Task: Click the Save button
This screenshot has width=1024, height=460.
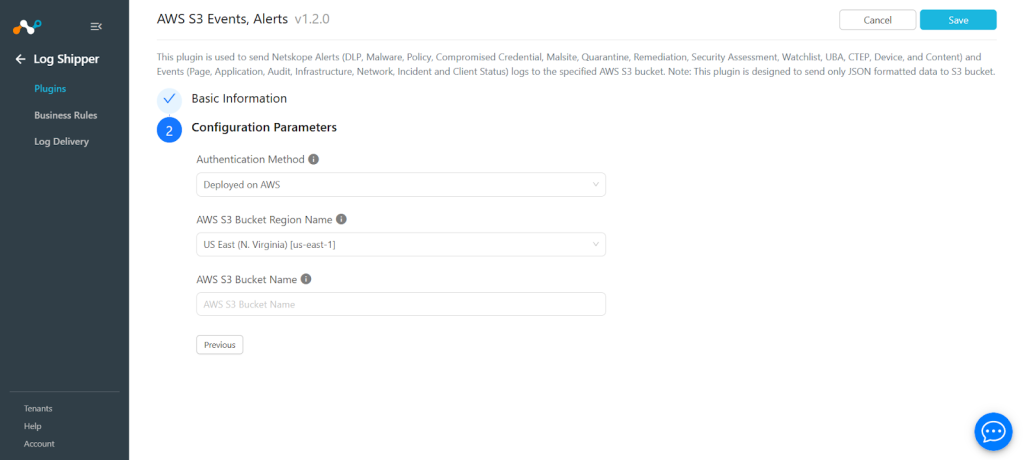Action: tap(958, 20)
